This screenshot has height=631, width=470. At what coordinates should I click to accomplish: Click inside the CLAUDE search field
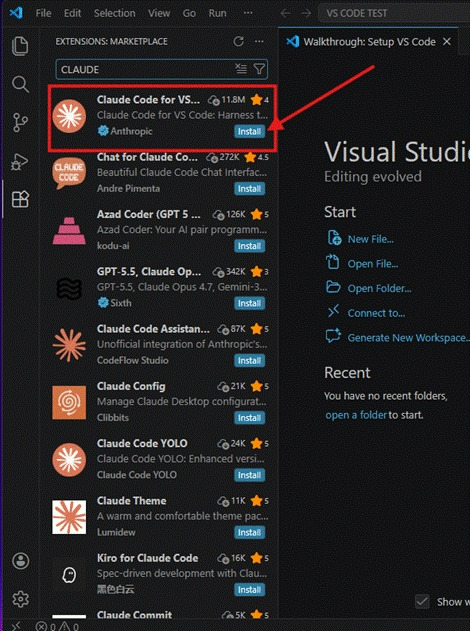coord(147,69)
